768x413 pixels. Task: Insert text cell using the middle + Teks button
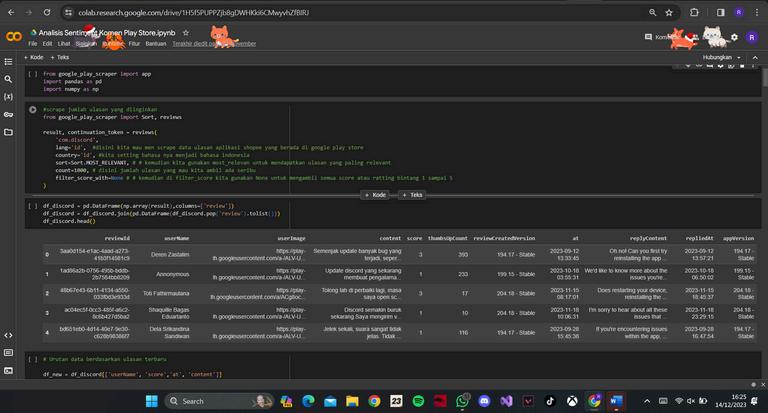point(412,195)
